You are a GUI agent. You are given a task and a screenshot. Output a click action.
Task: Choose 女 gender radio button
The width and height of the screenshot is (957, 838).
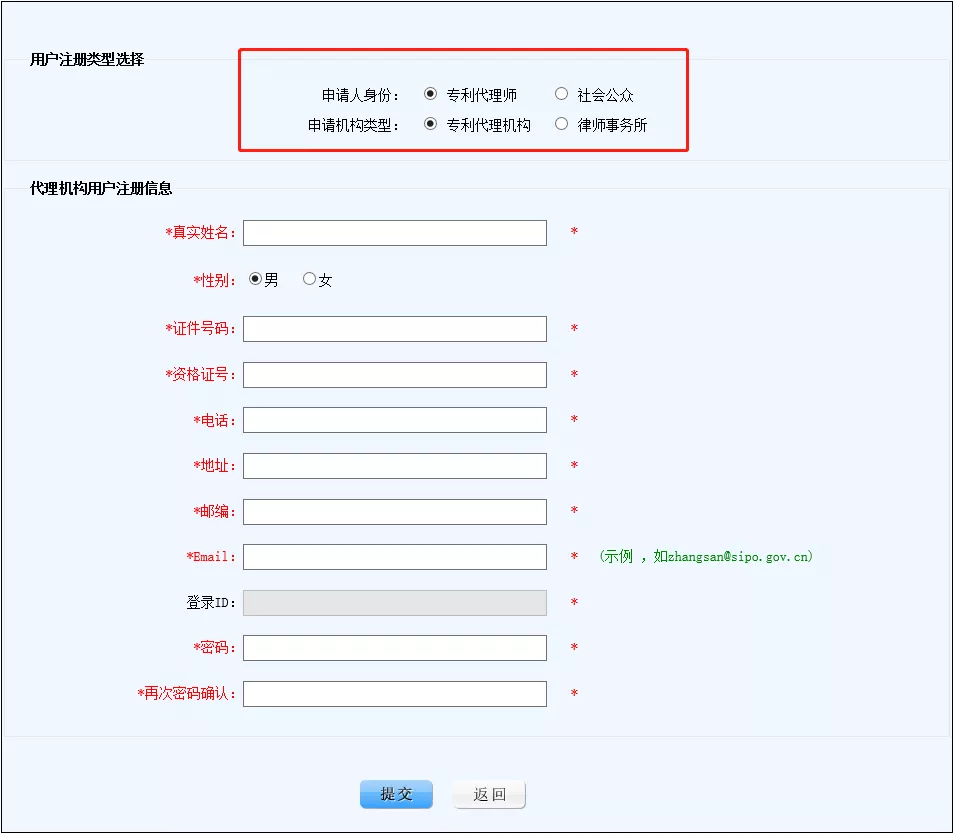point(309,279)
